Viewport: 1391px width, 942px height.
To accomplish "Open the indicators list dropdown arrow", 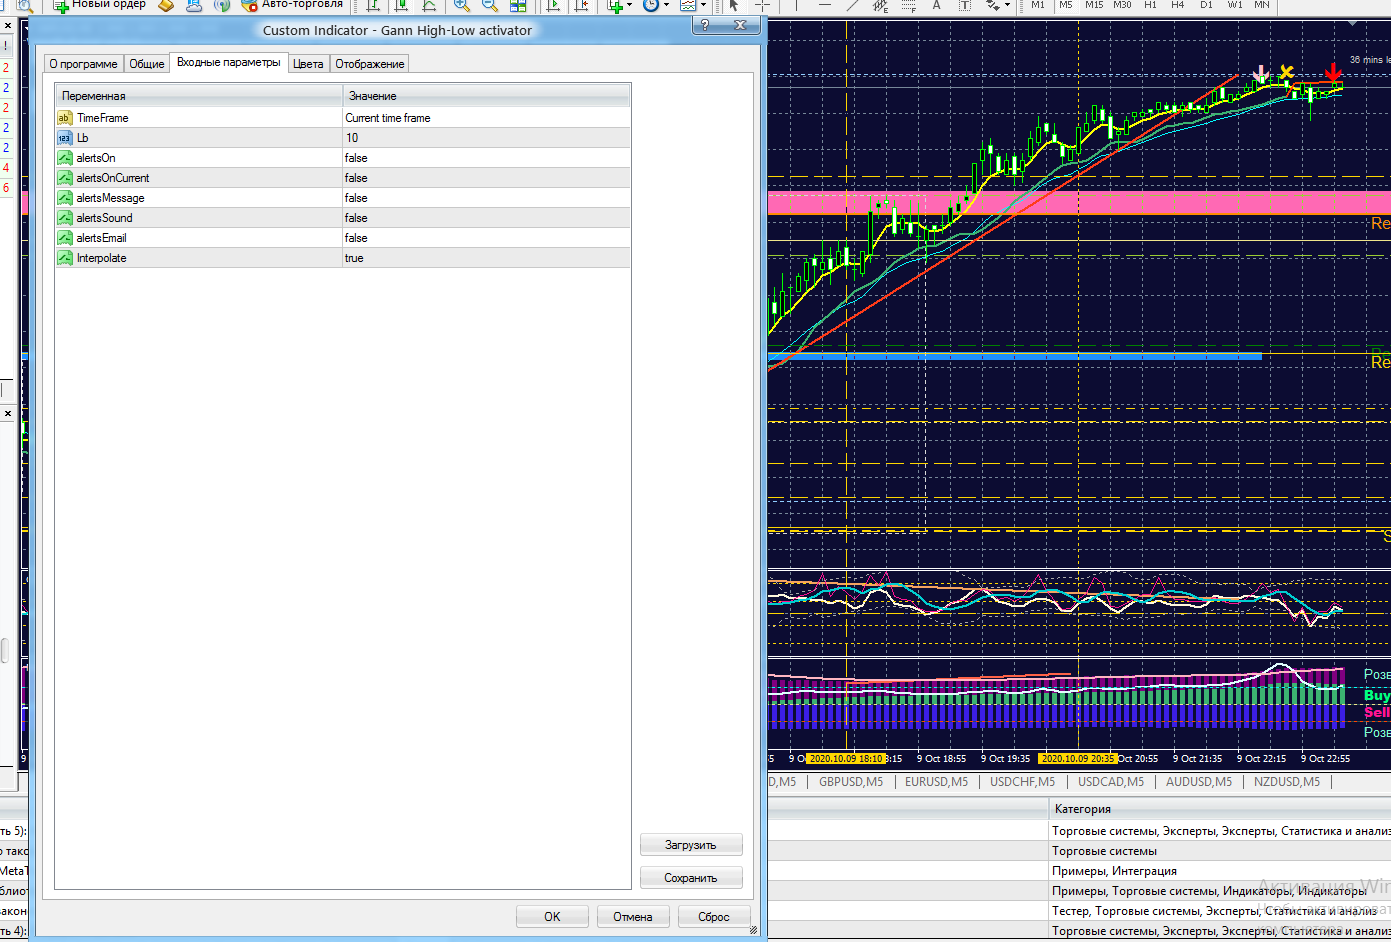I will (x=629, y=6).
